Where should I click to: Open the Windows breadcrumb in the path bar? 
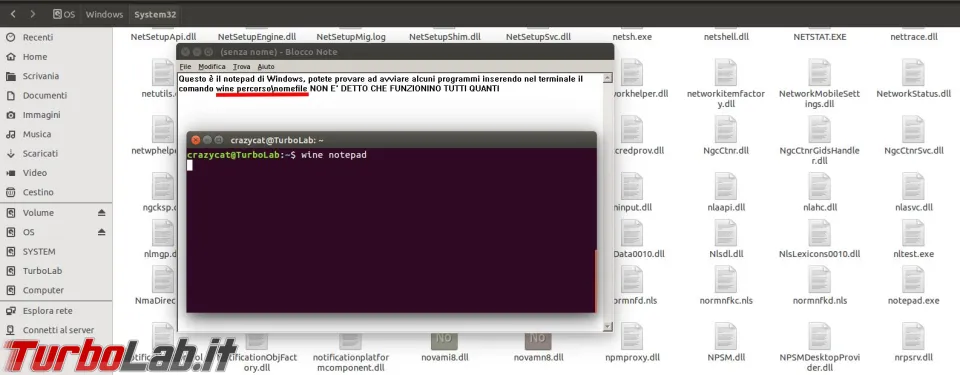pos(104,14)
